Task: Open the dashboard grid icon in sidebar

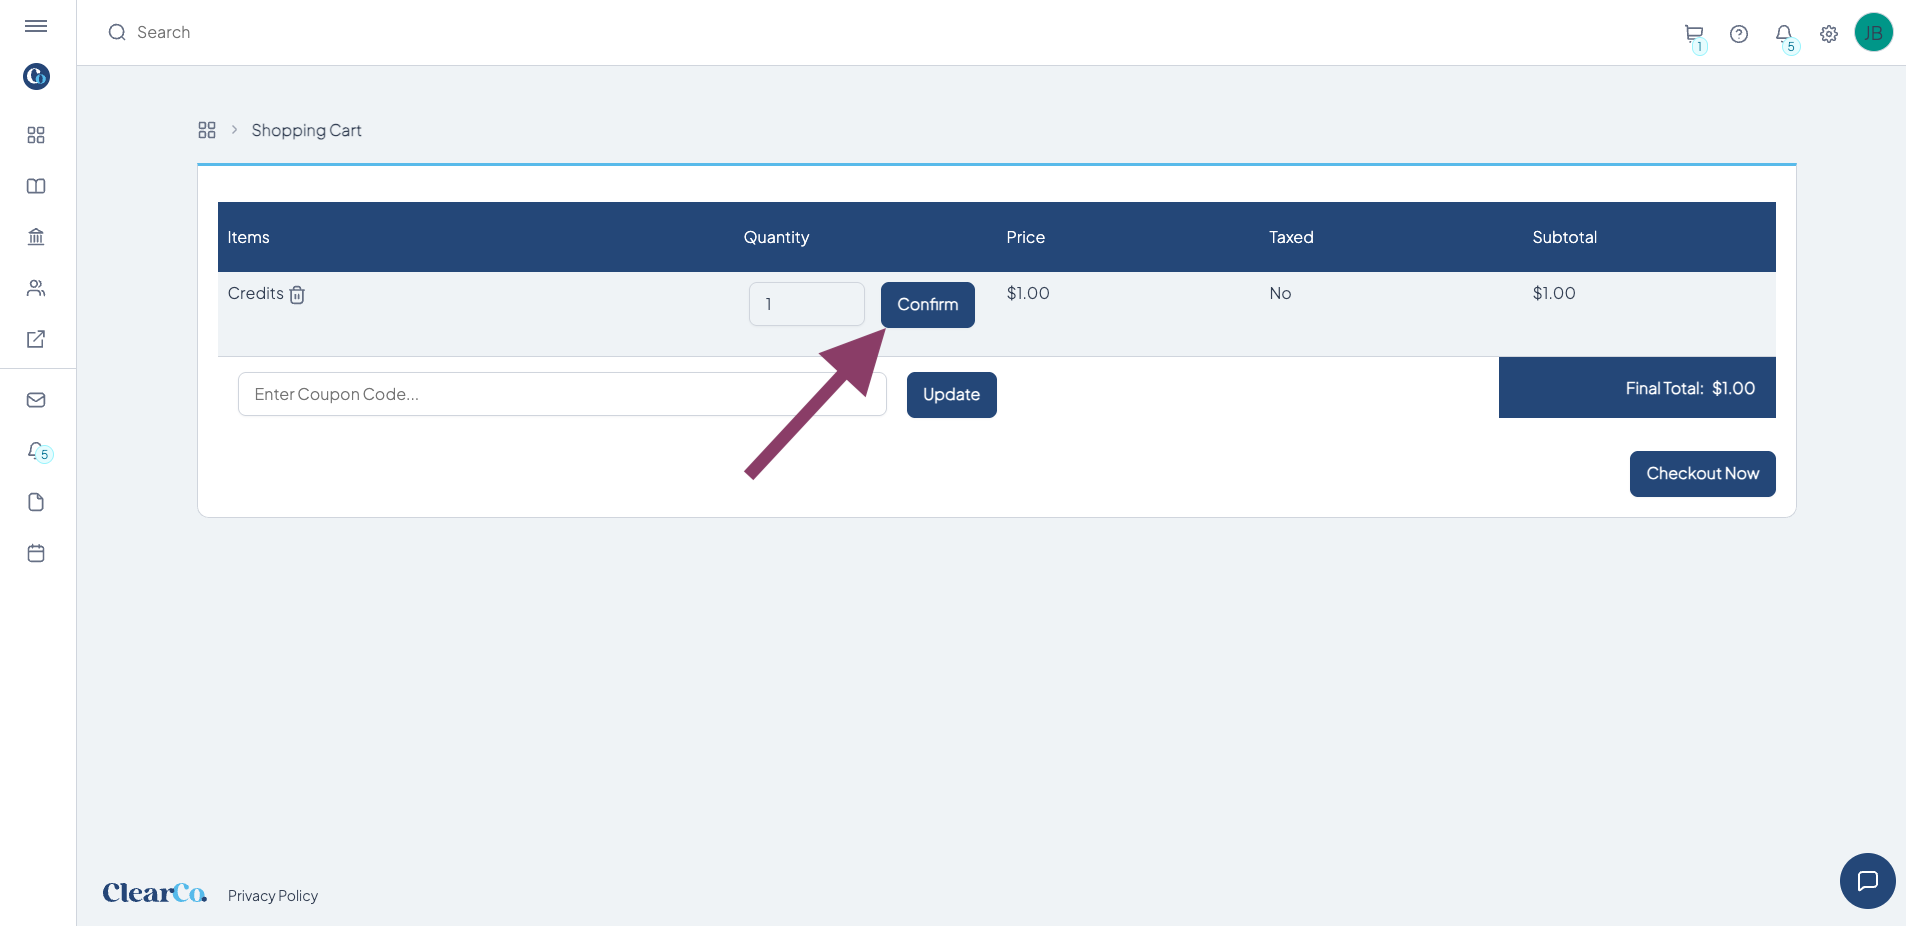Action: [36, 135]
